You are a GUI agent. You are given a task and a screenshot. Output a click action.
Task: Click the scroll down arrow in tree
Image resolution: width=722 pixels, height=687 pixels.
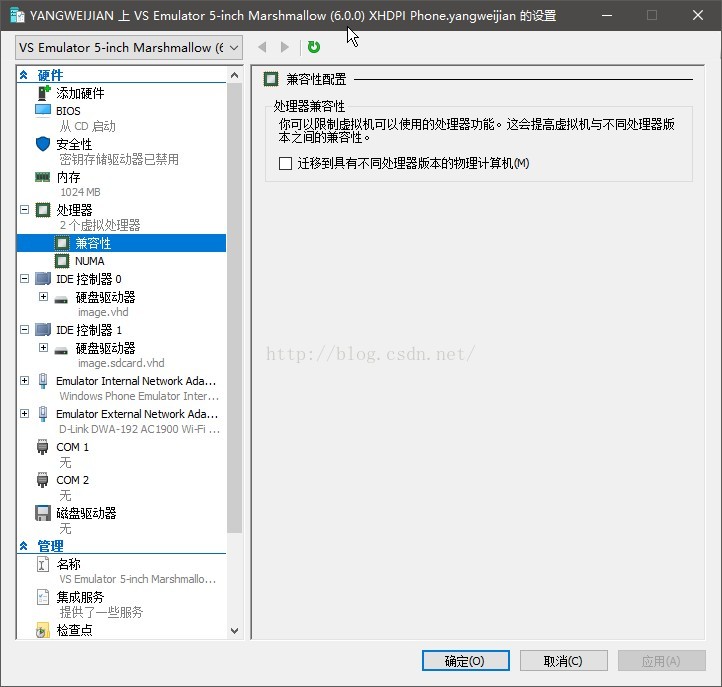coord(234,631)
